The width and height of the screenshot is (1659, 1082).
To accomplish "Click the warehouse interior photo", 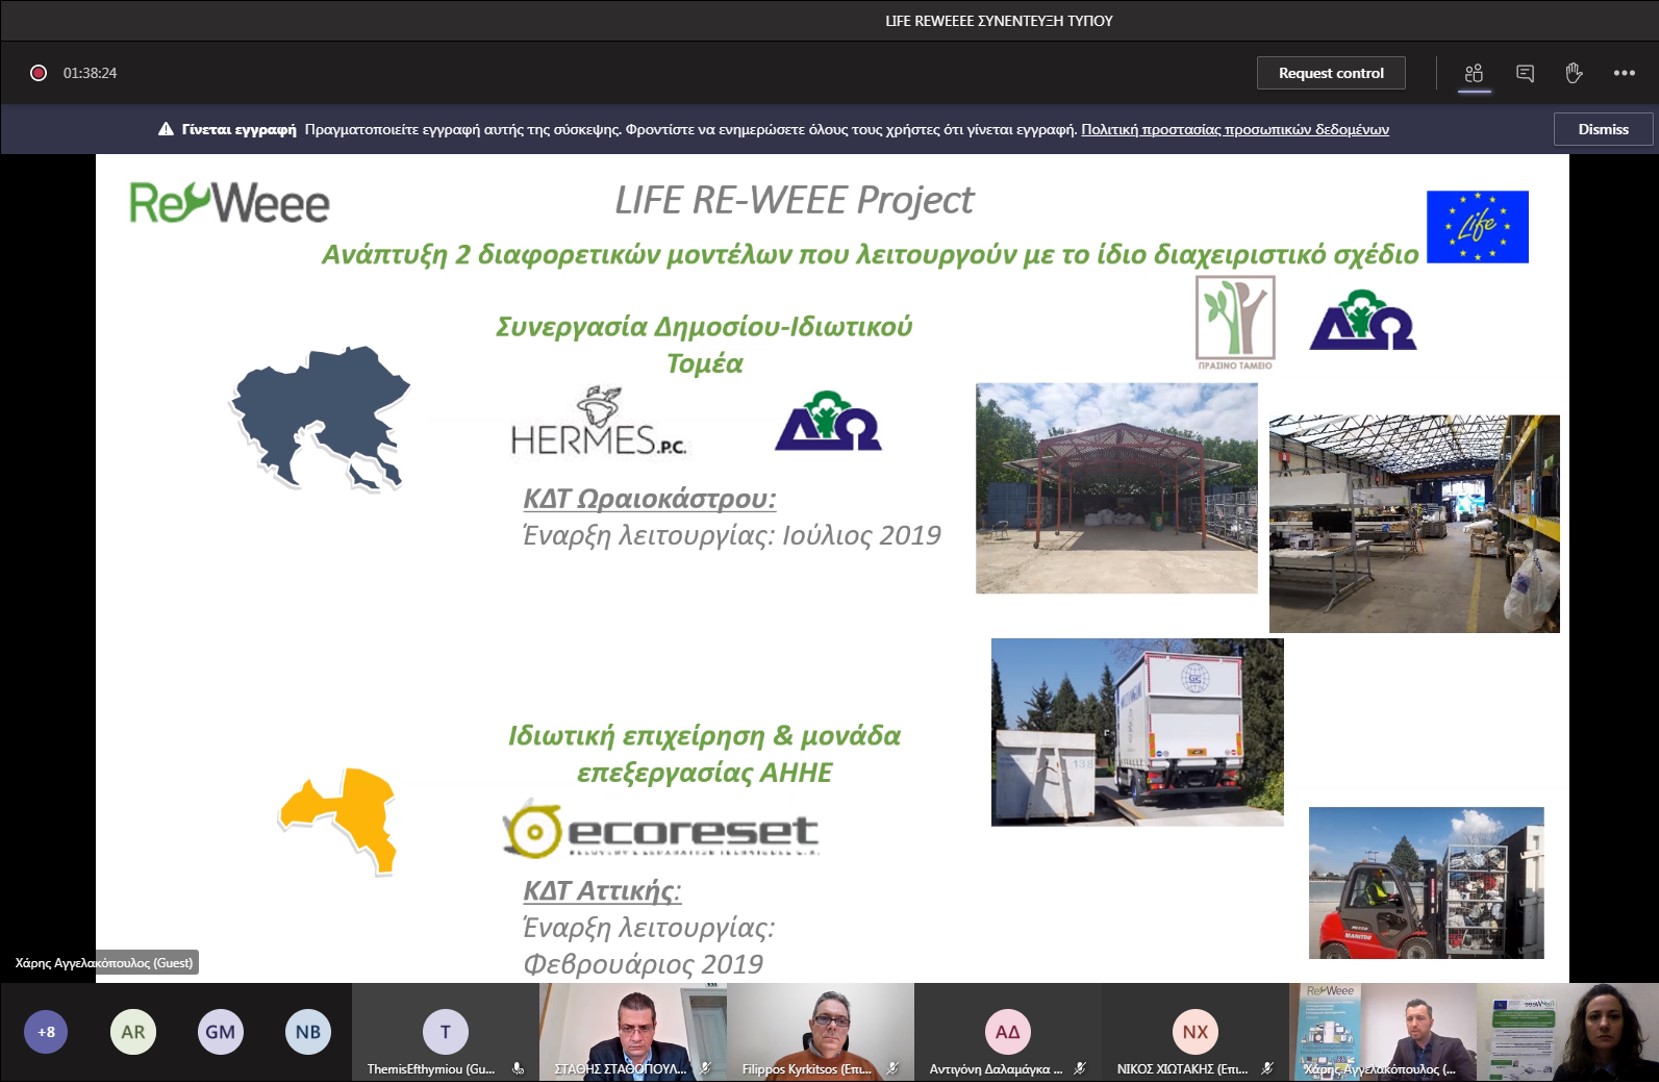I will coord(1414,524).
